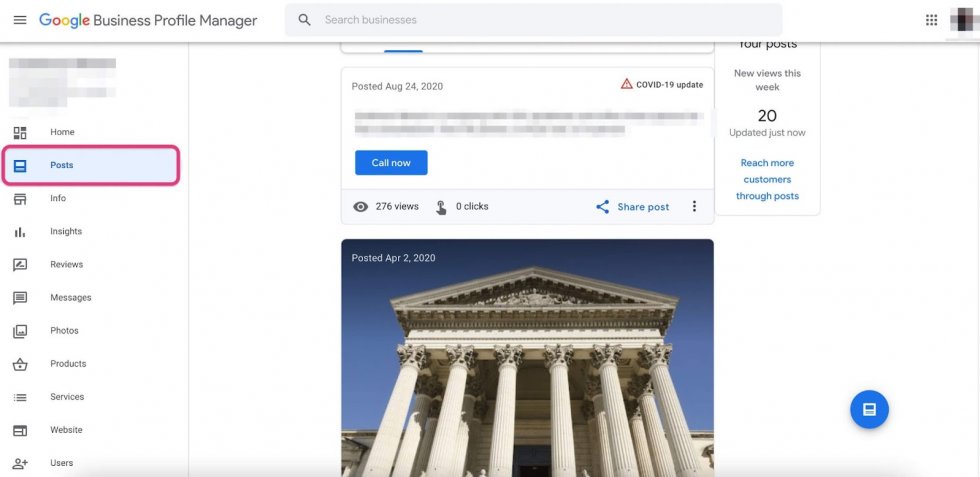Open the Reviews star icon

point(20,264)
